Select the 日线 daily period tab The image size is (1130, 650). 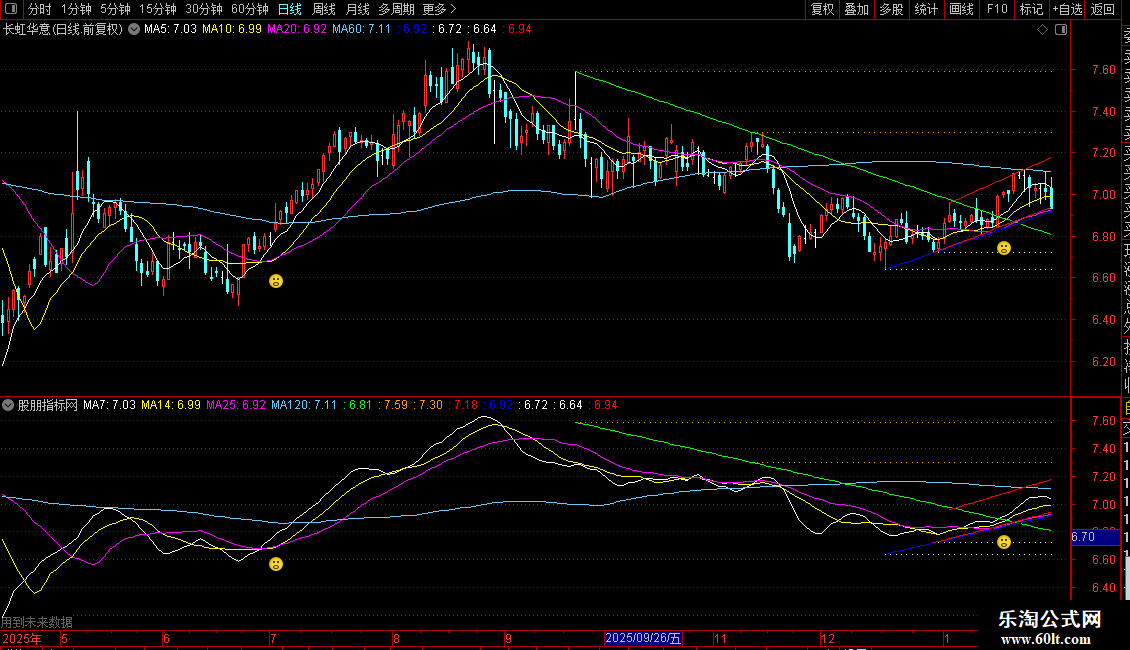coord(290,9)
